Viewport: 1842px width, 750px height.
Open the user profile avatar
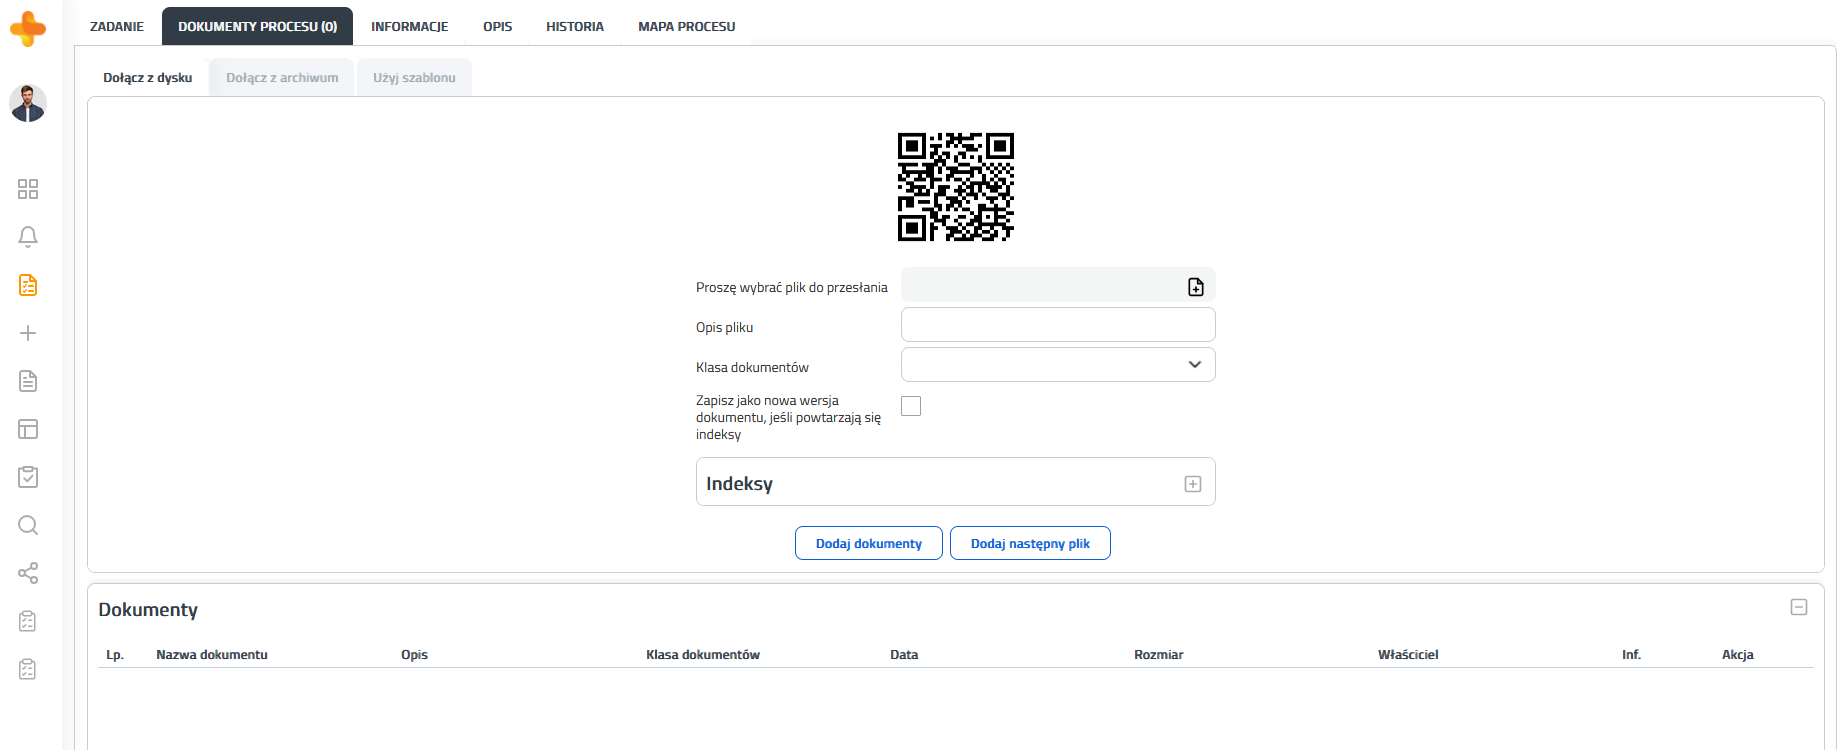click(x=28, y=103)
